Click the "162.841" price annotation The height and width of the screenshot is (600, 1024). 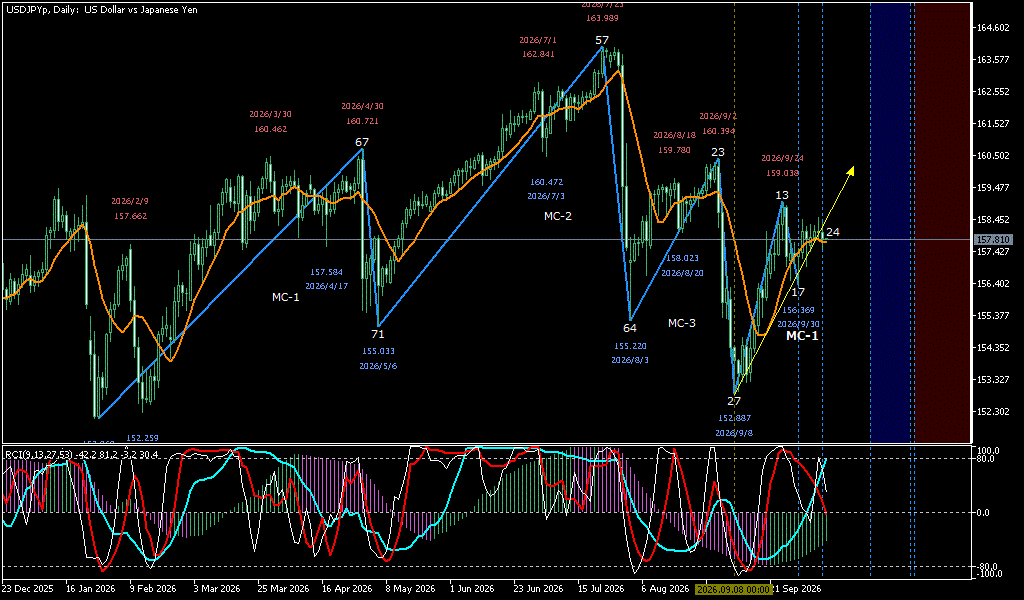pos(538,54)
